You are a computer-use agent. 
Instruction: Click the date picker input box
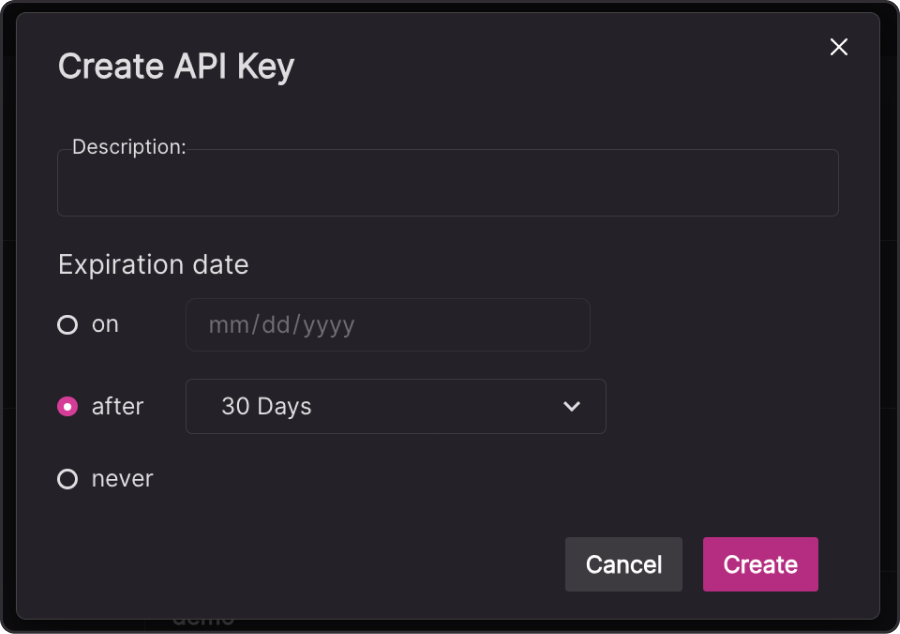pos(388,324)
